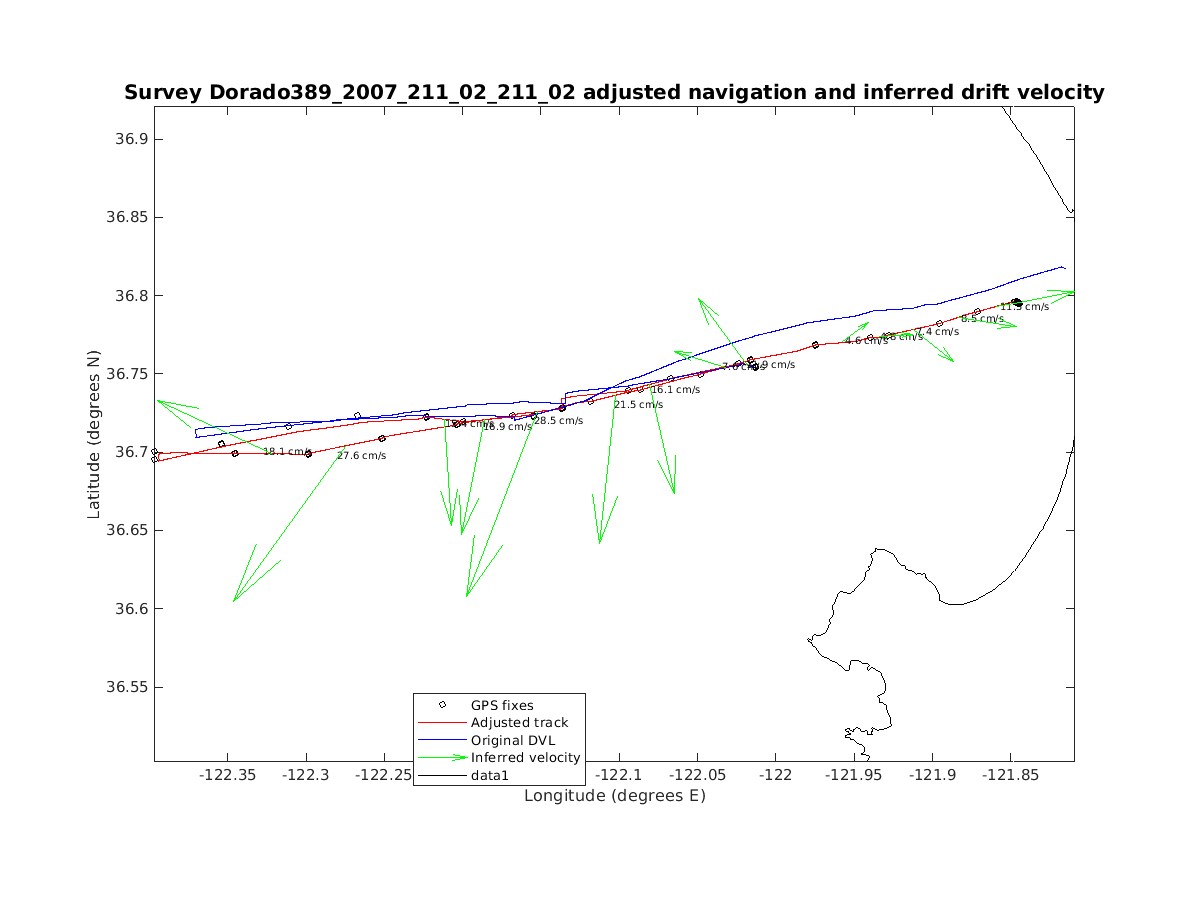Click the data1 line sample in legend

442,776
